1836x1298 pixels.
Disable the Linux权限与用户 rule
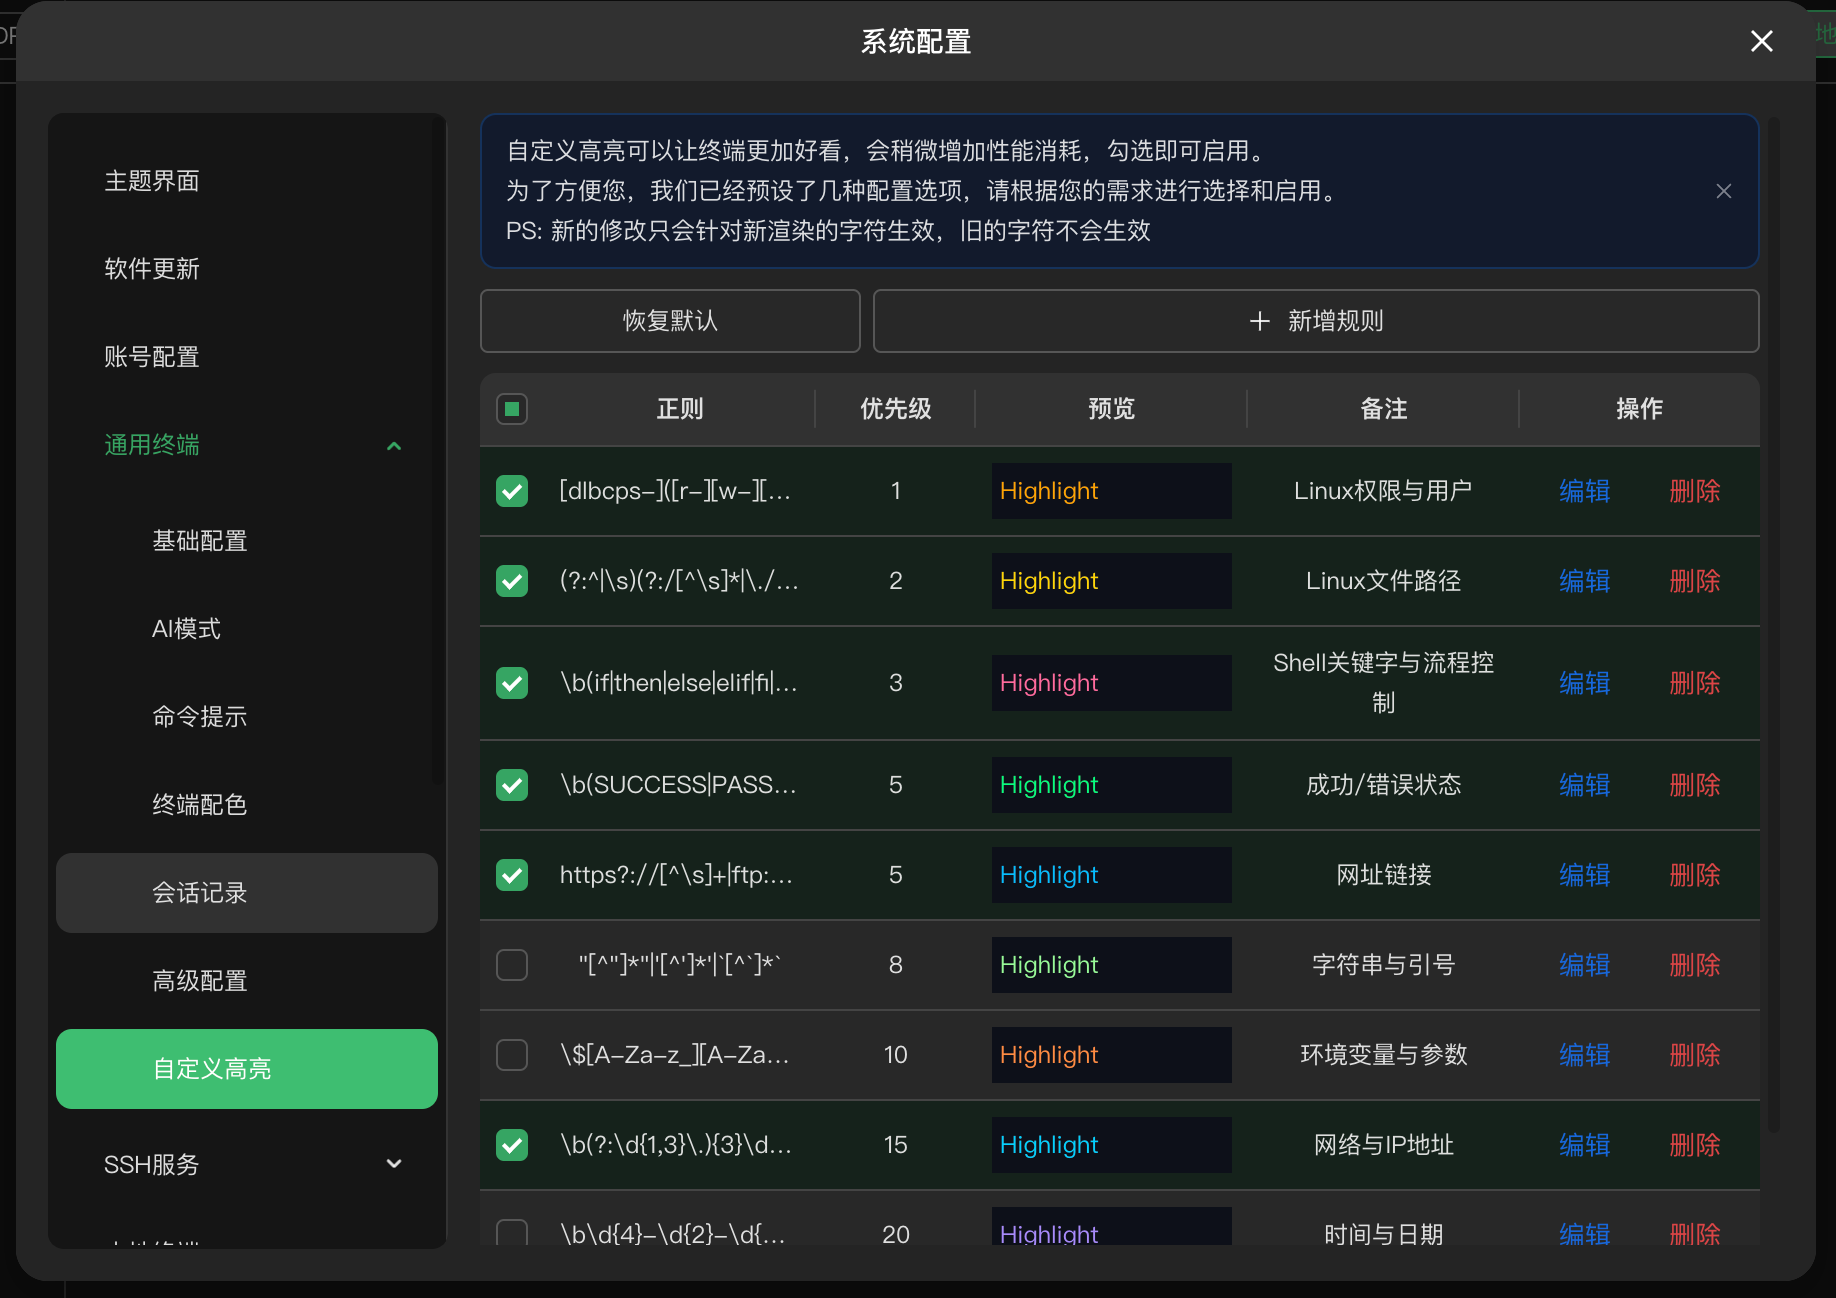[x=511, y=491]
